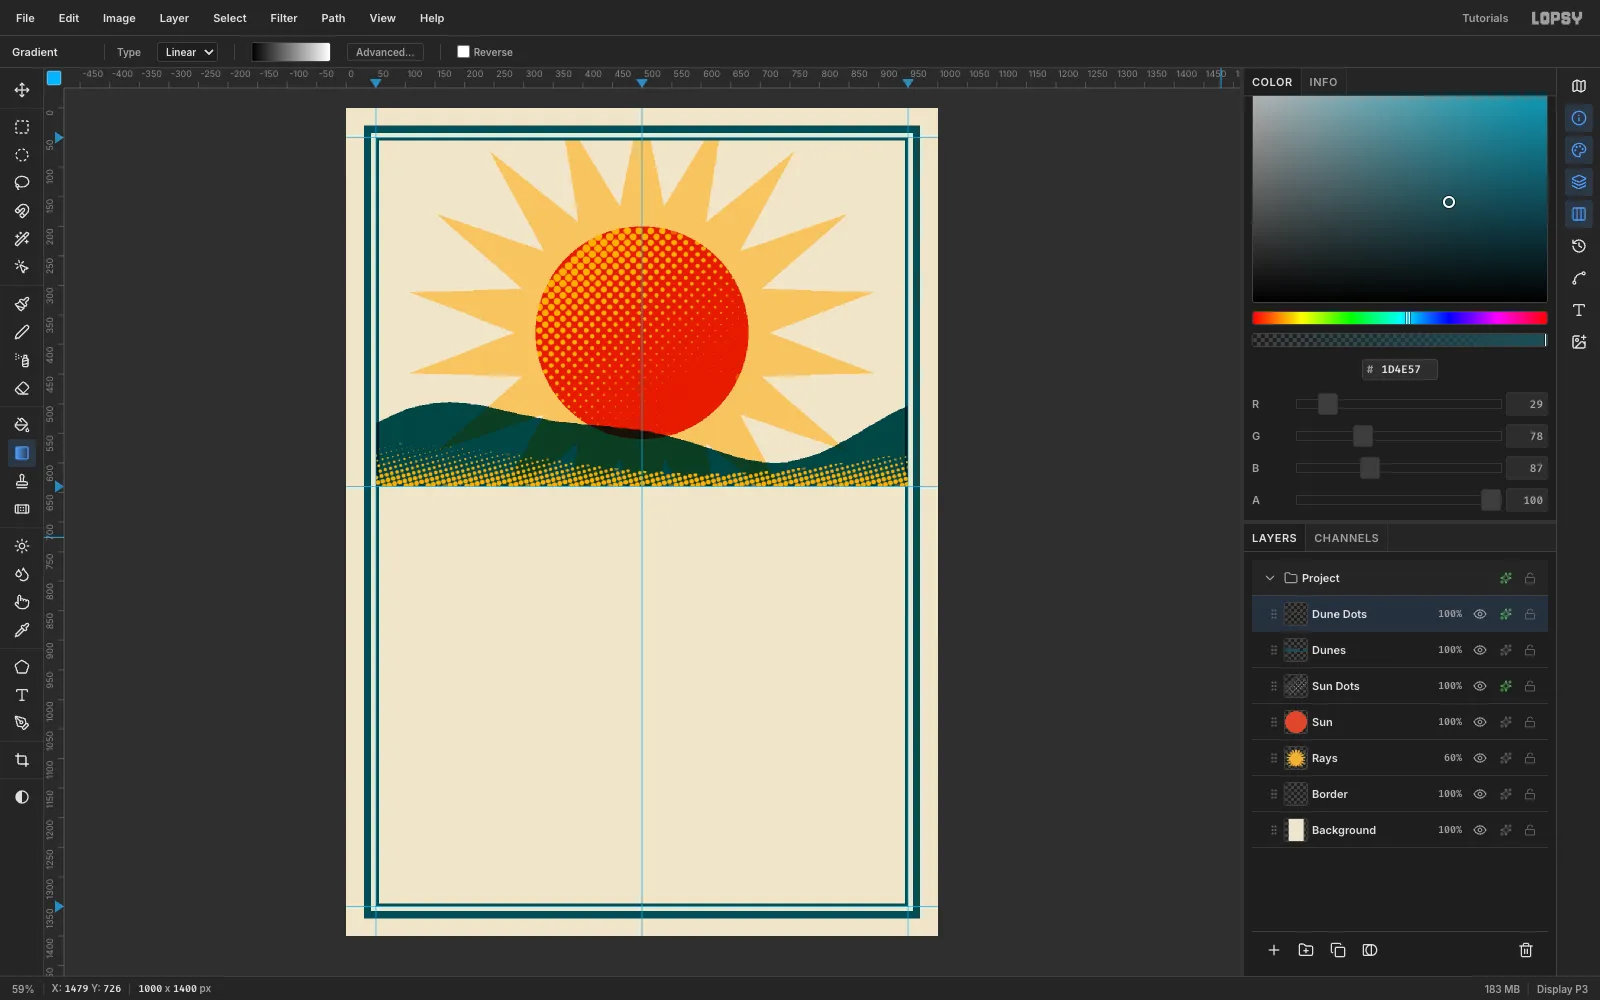This screenshot has width=1600, height=1000.
Task: Open the Image menu
Action: click(x=119, y=18)
